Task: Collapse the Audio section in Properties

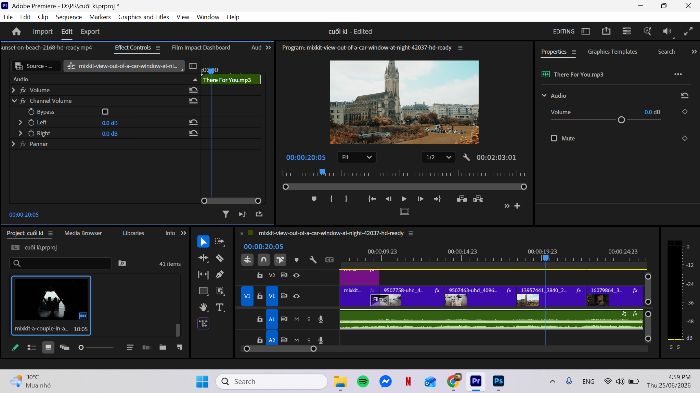Action: tap(544, 95)
